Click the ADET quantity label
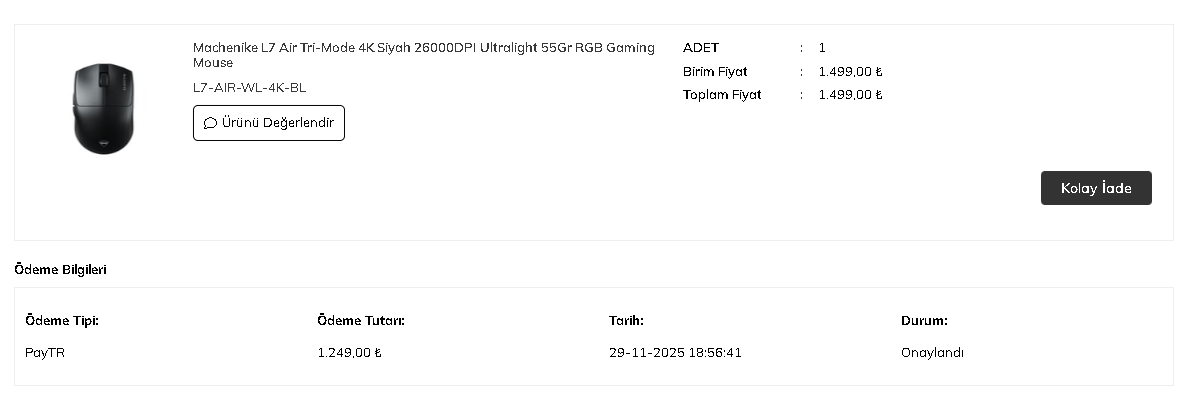The height and width of the screenshot is (405, 1180). pyautogui.click(x=700, y=48)
